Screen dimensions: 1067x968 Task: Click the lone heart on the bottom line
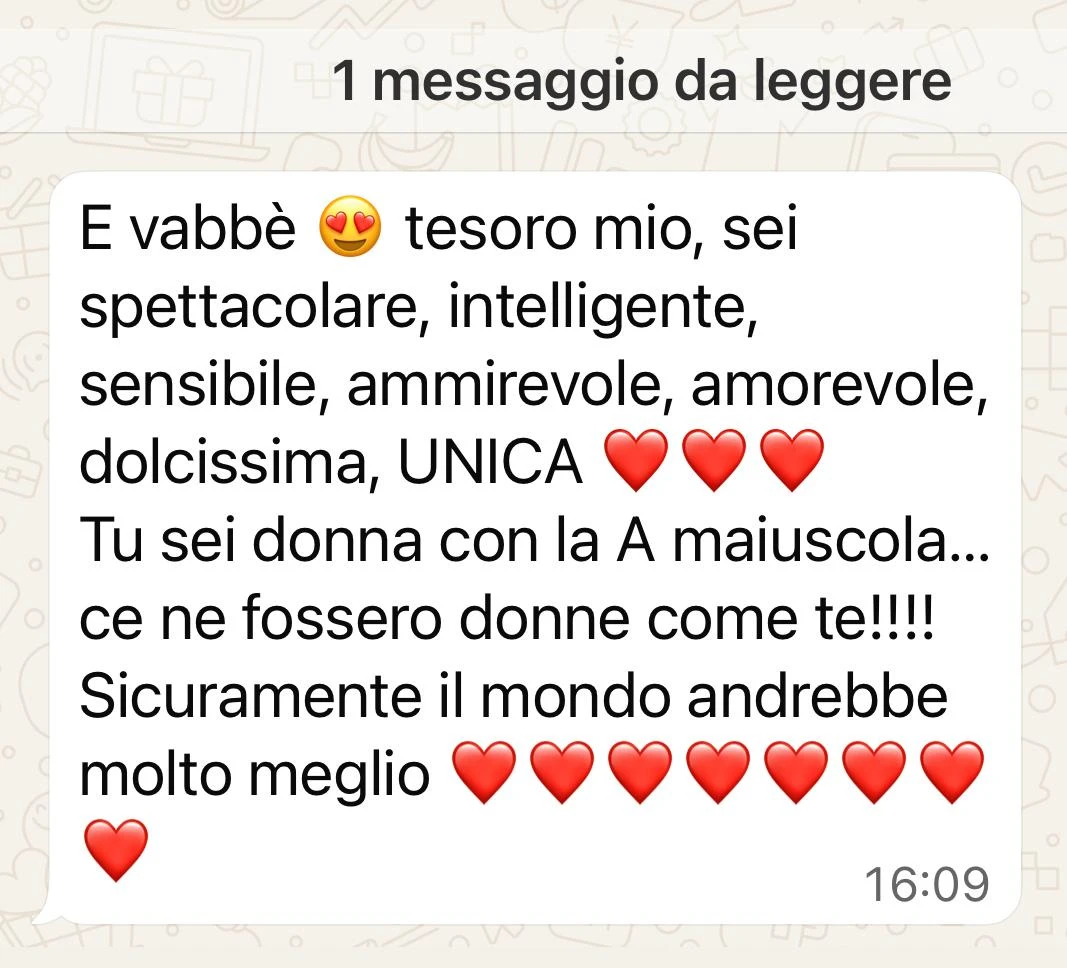[x=116, y=850]
